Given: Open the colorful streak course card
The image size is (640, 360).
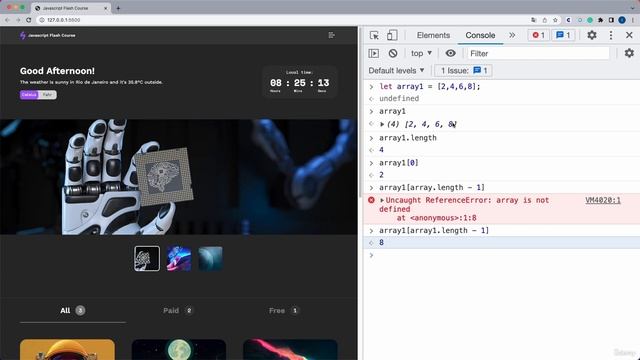Looking at the screenshot, I should (290, 349).
